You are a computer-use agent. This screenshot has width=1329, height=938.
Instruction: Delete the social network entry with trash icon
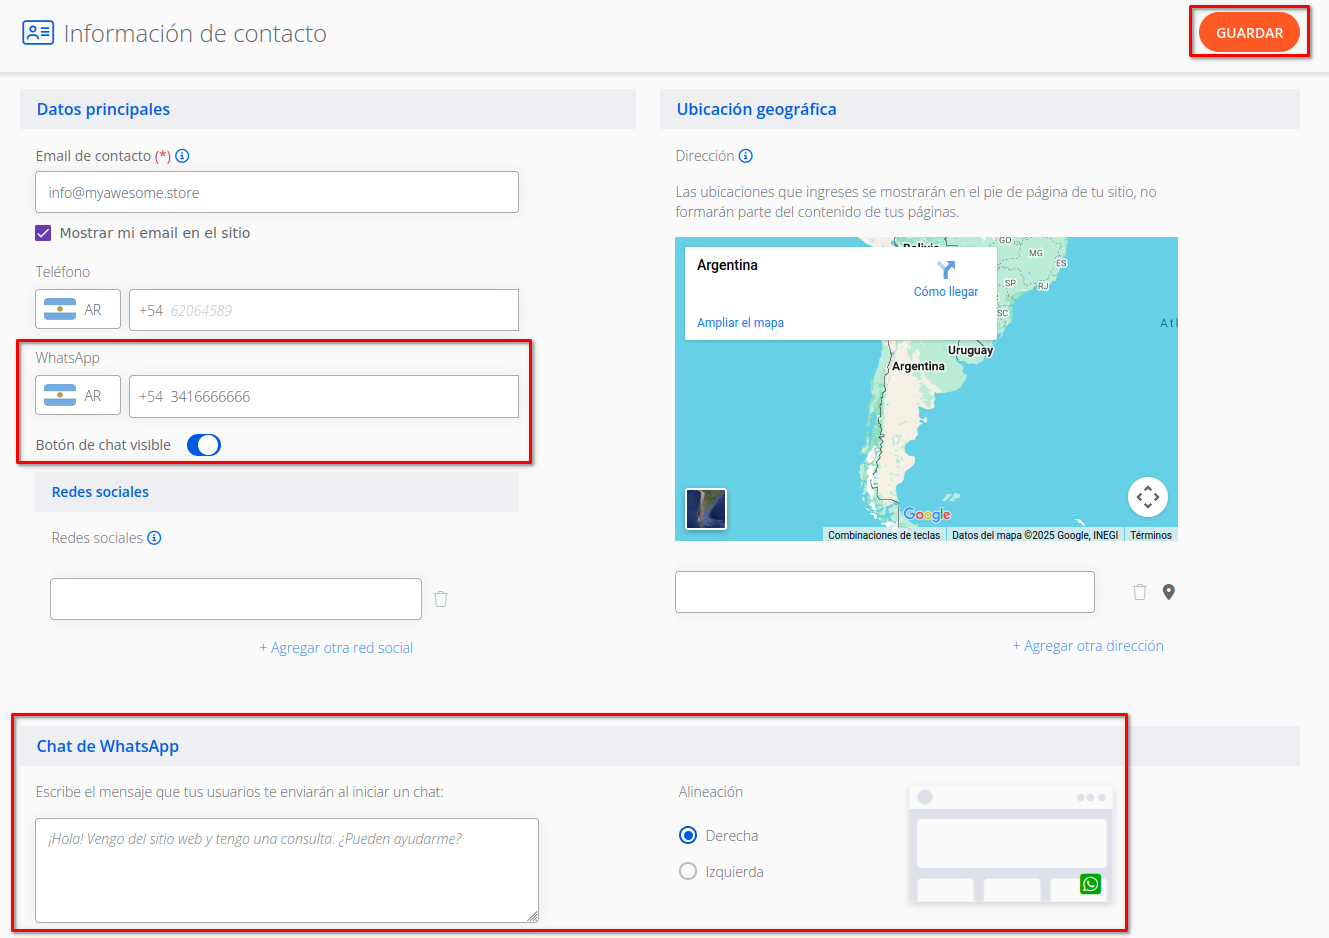441,599
